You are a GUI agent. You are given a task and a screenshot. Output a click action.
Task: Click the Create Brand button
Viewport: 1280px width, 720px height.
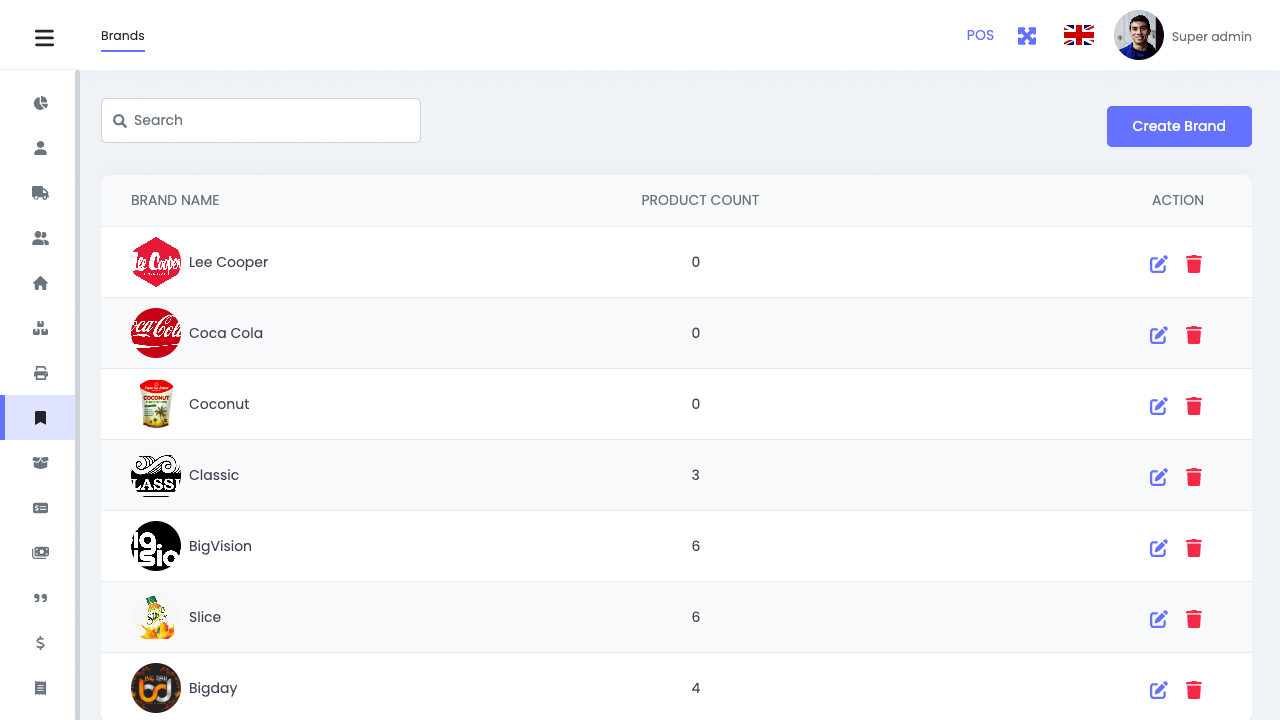point(1179,126)
